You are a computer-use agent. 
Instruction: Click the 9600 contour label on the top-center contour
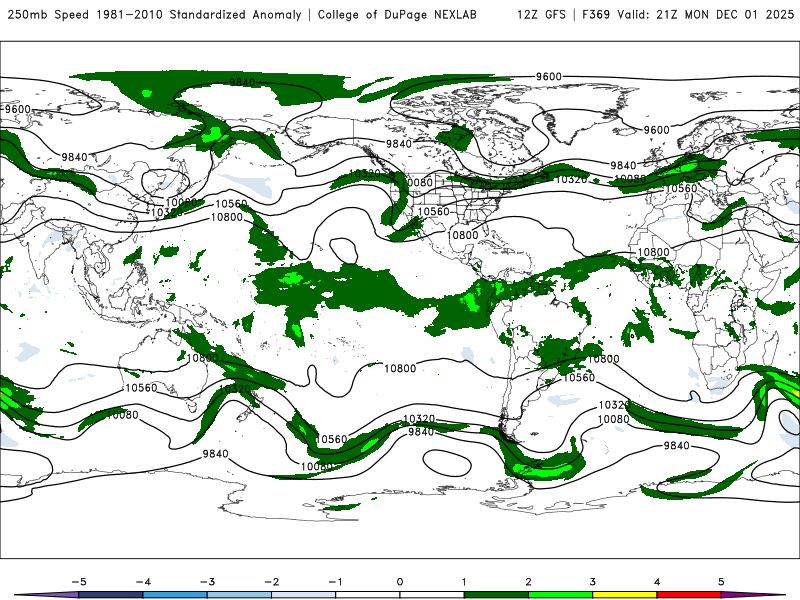548,77
